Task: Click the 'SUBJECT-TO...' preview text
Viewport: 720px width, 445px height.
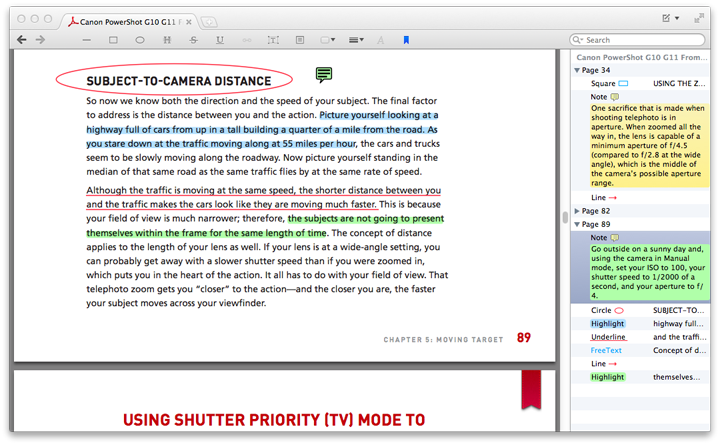Action: click(x=678, y=310)
